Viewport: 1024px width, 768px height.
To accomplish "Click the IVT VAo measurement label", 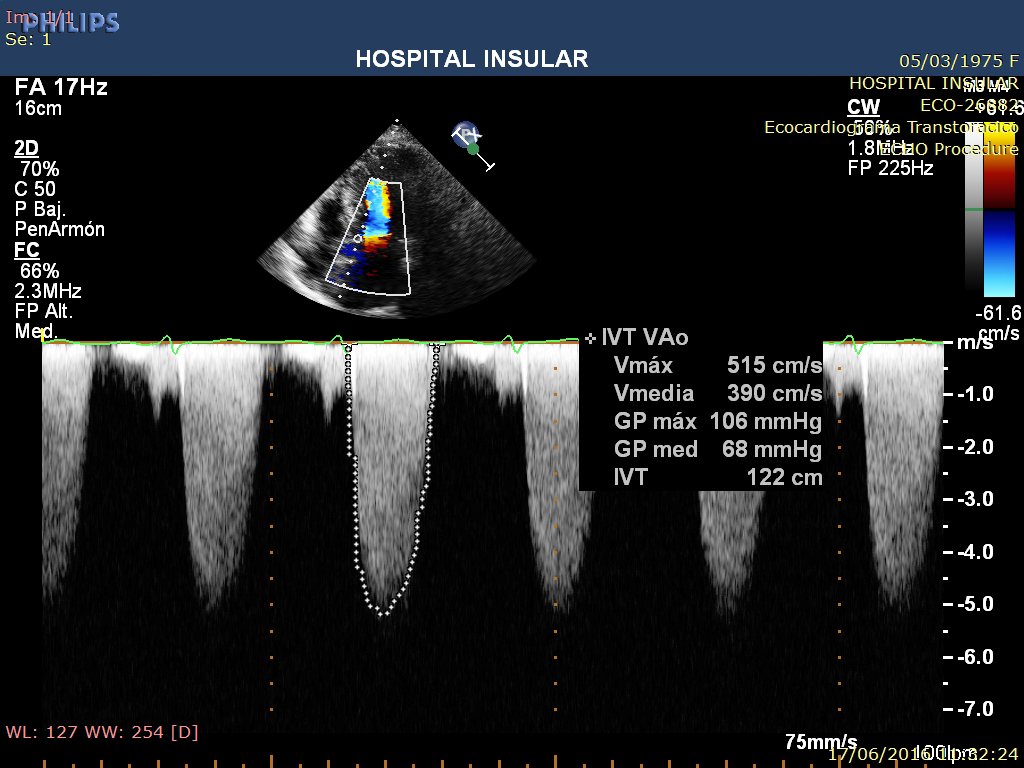I will 644,338.
